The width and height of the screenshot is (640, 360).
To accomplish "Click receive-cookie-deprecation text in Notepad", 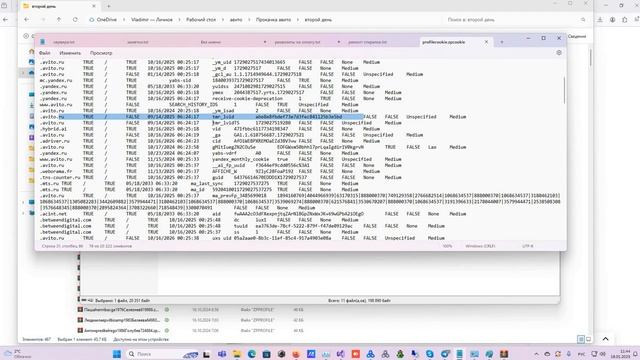I will click(247, 98).
